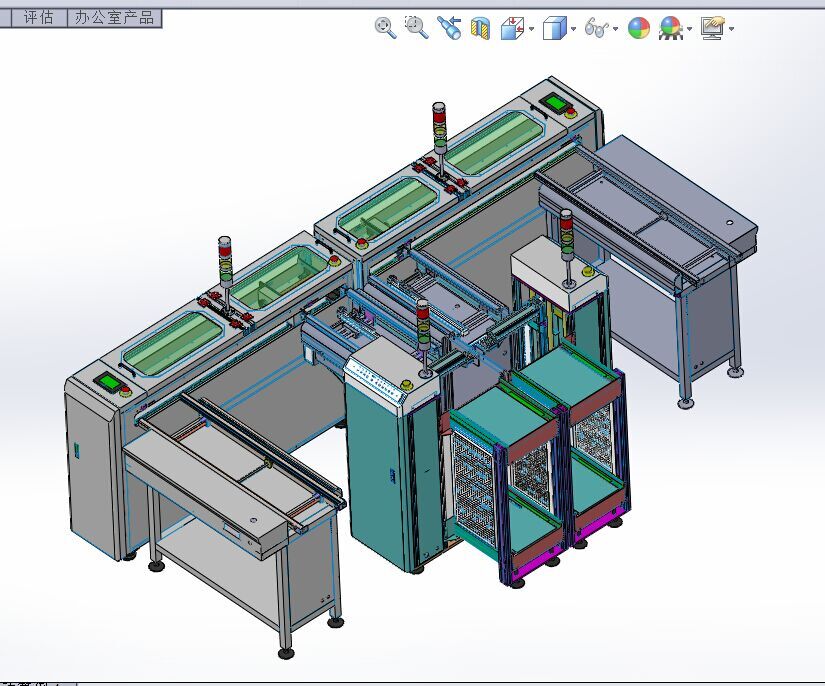Open the View Settings dropdown arrow
Viewport: 825px width, 686px height.
coord(731,29)
